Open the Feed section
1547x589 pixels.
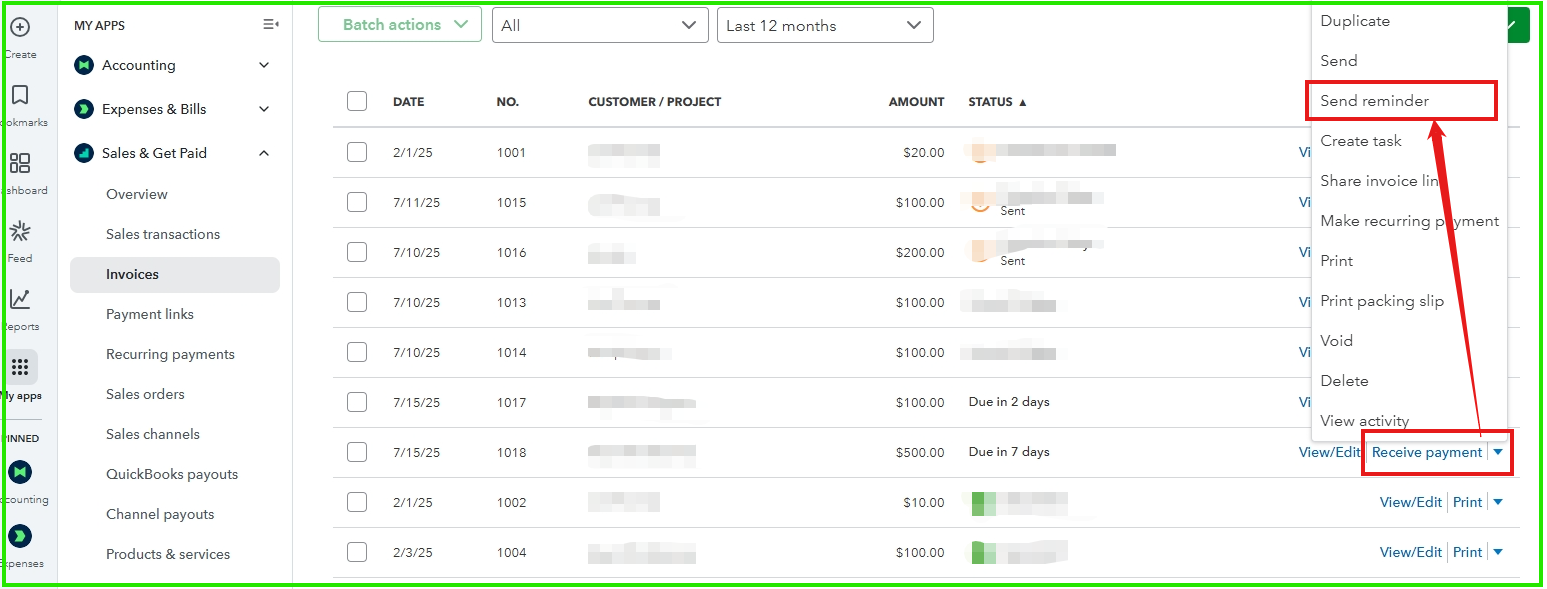[x=21, y=233]
